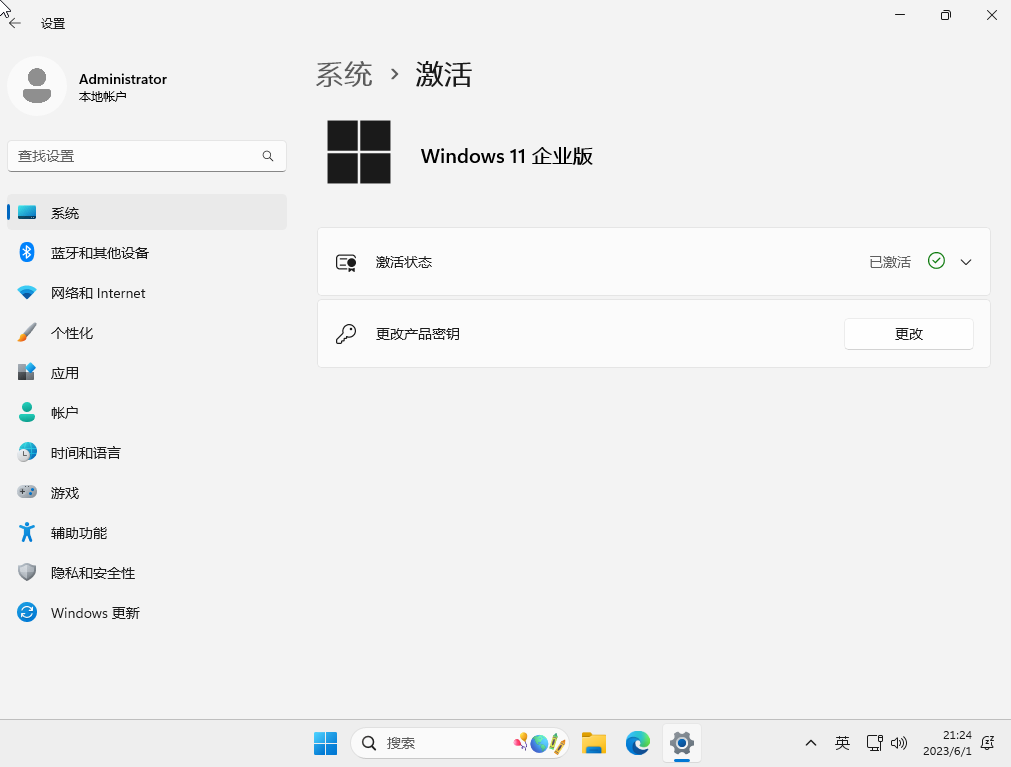Screen dimensions: 1011x767
Task: Open 系统 settings category
Action: (x=146, y=213)
